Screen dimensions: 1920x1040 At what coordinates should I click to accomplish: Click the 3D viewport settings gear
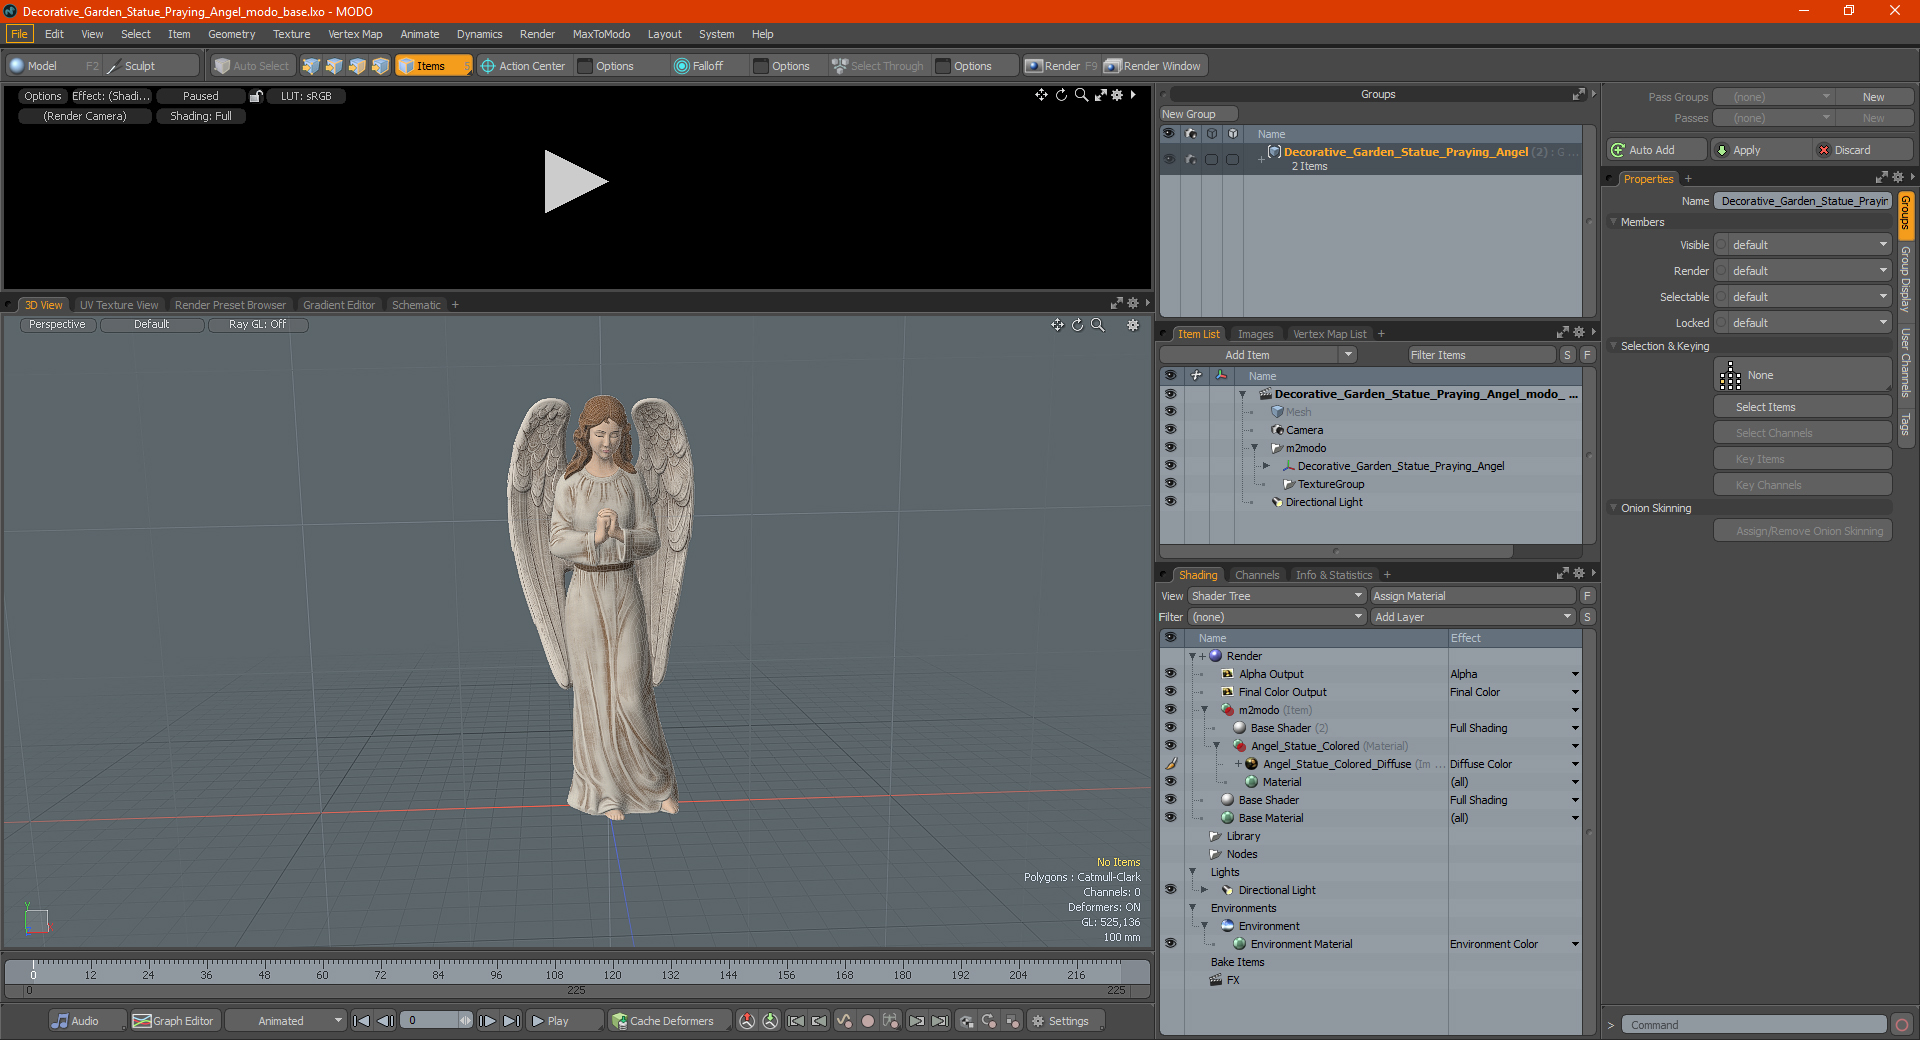(1133, 325)
